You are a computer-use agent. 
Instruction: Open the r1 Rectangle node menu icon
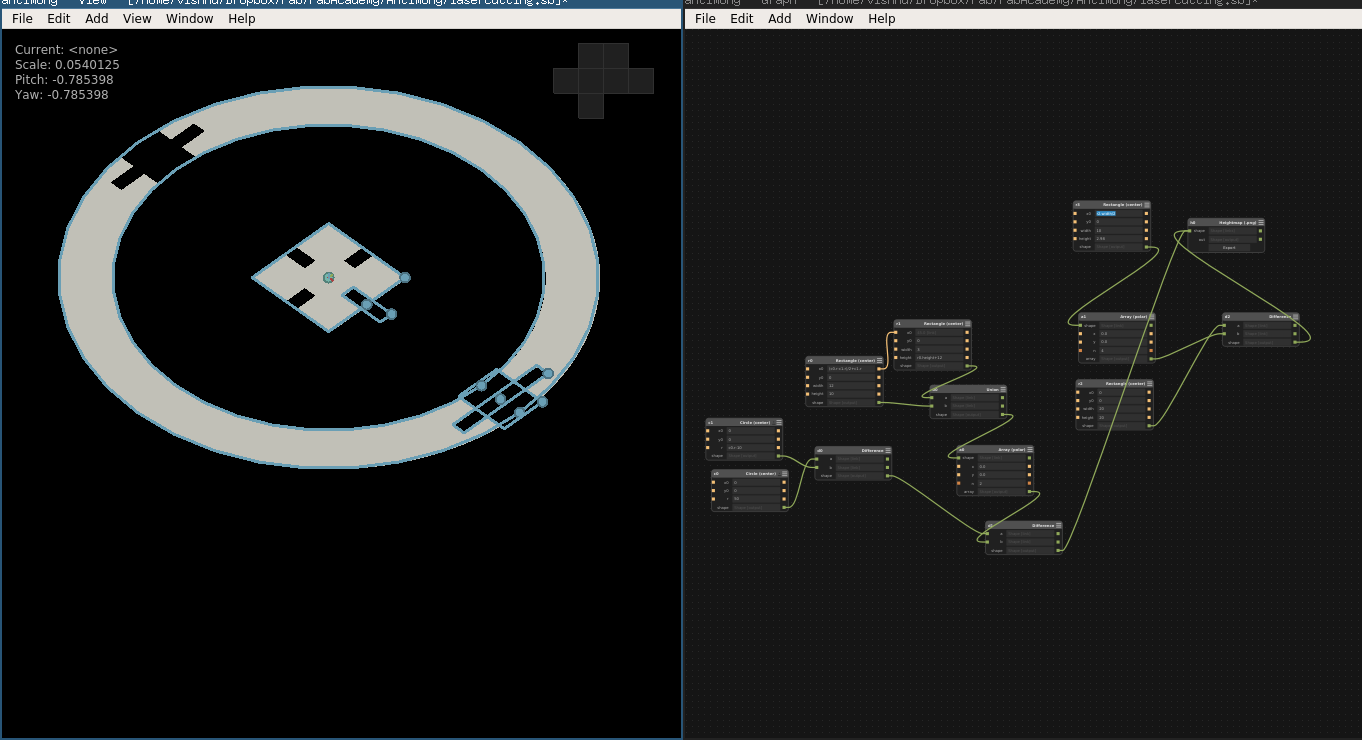click(967, 324)
